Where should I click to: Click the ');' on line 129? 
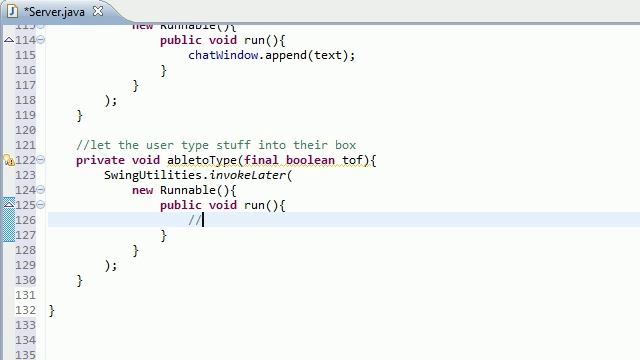[x=111, y=265]
